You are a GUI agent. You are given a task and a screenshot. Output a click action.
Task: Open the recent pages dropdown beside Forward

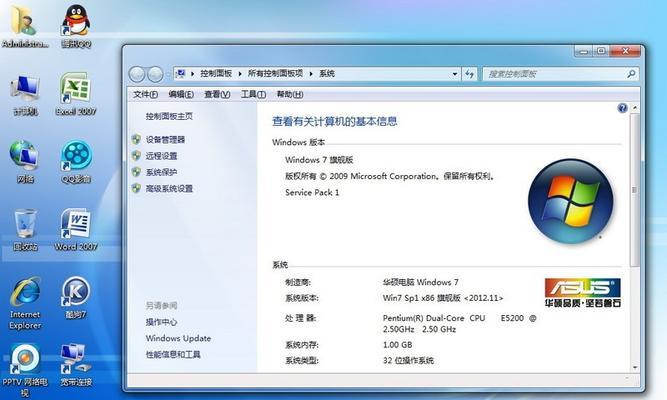[168, 75]
